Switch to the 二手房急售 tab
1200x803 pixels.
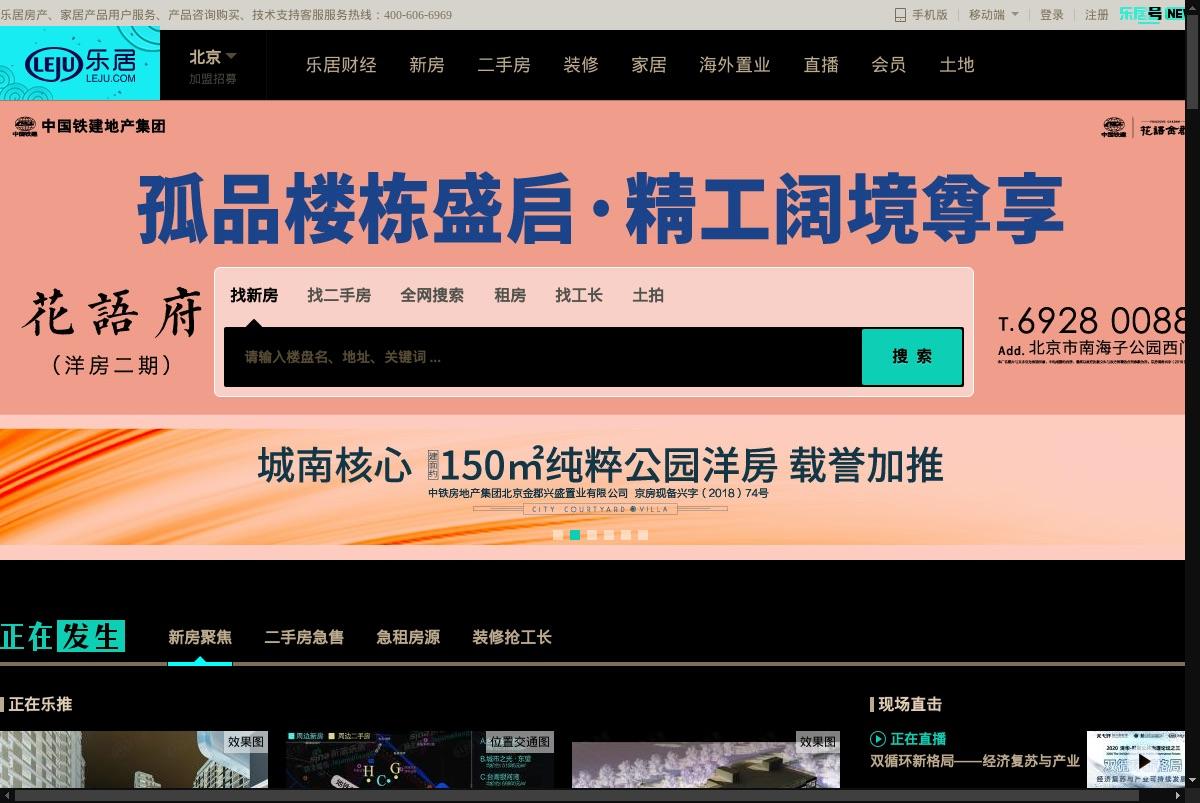click(304, 637)
